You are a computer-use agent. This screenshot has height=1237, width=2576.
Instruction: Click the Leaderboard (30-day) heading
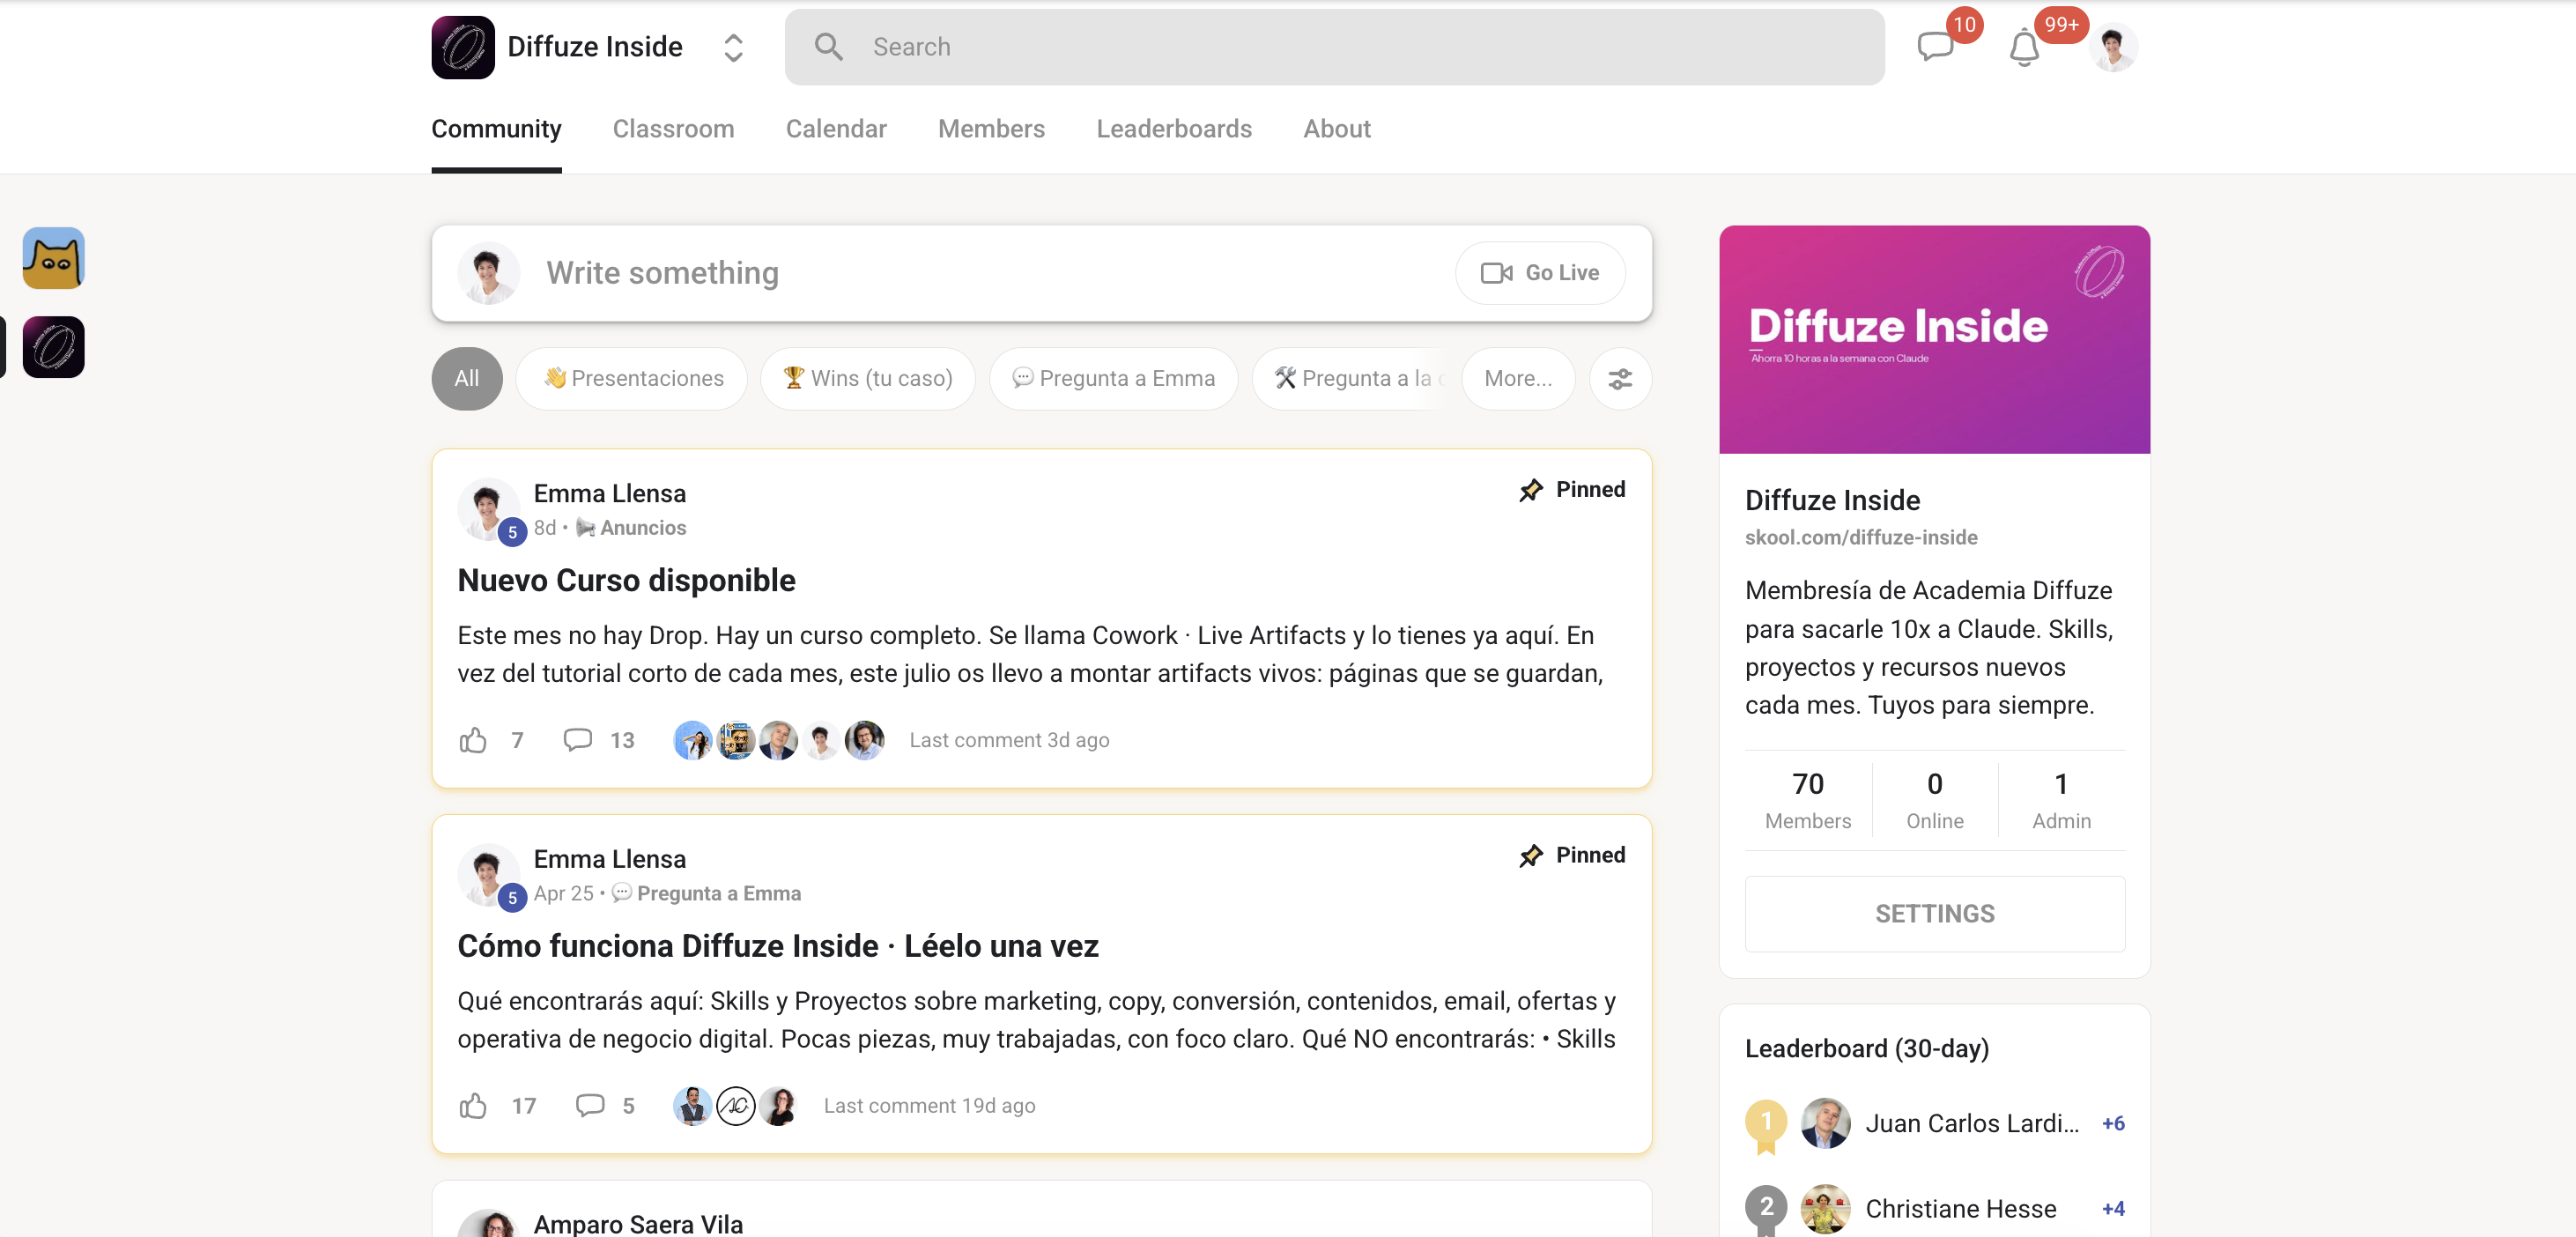1866,1049
